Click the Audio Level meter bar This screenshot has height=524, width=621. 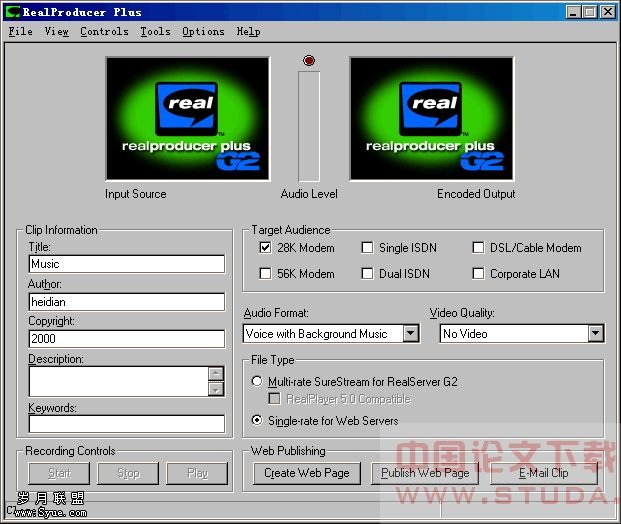click(x=309, y=126)
